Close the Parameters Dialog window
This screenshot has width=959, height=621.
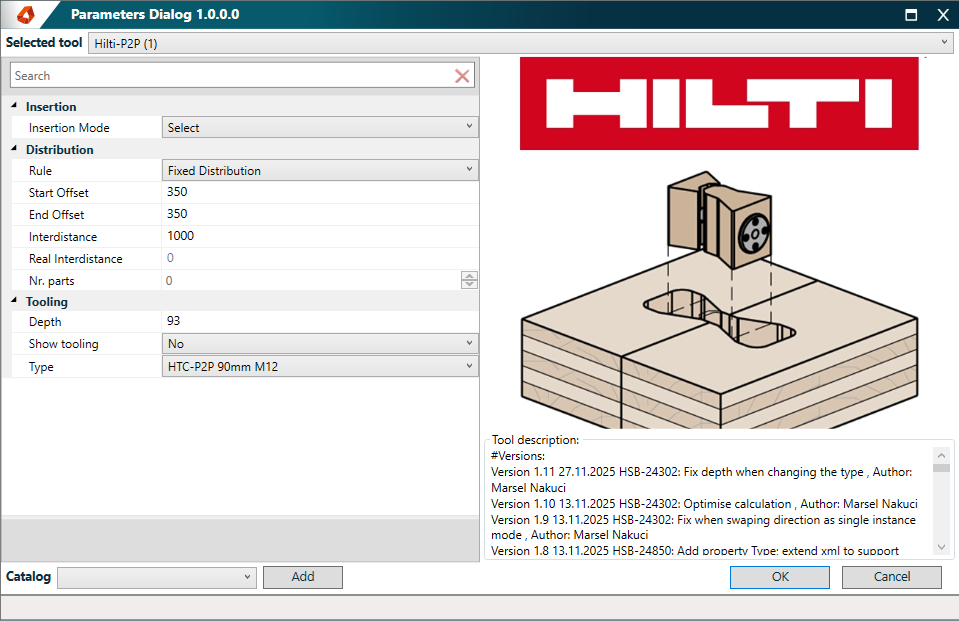[943, 15]
